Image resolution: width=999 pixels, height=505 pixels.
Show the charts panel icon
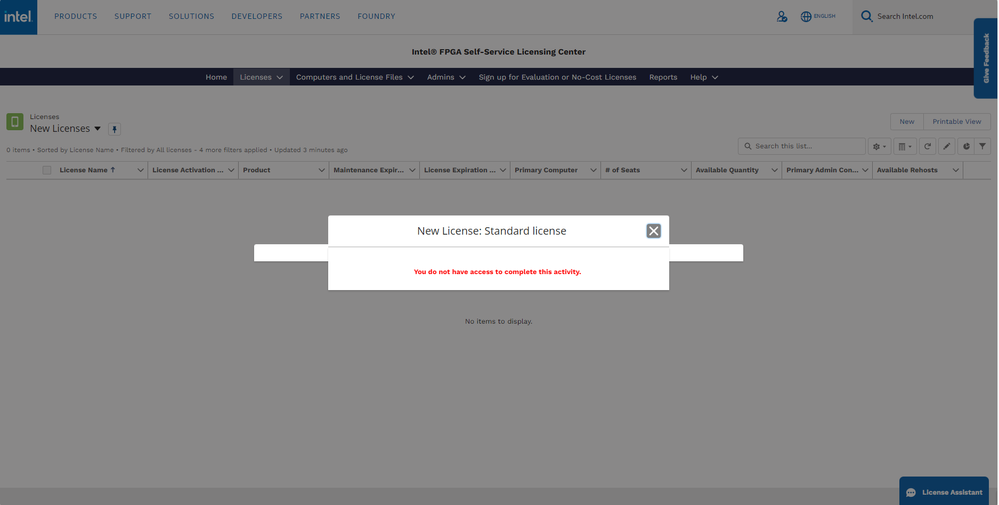(966, 146)
